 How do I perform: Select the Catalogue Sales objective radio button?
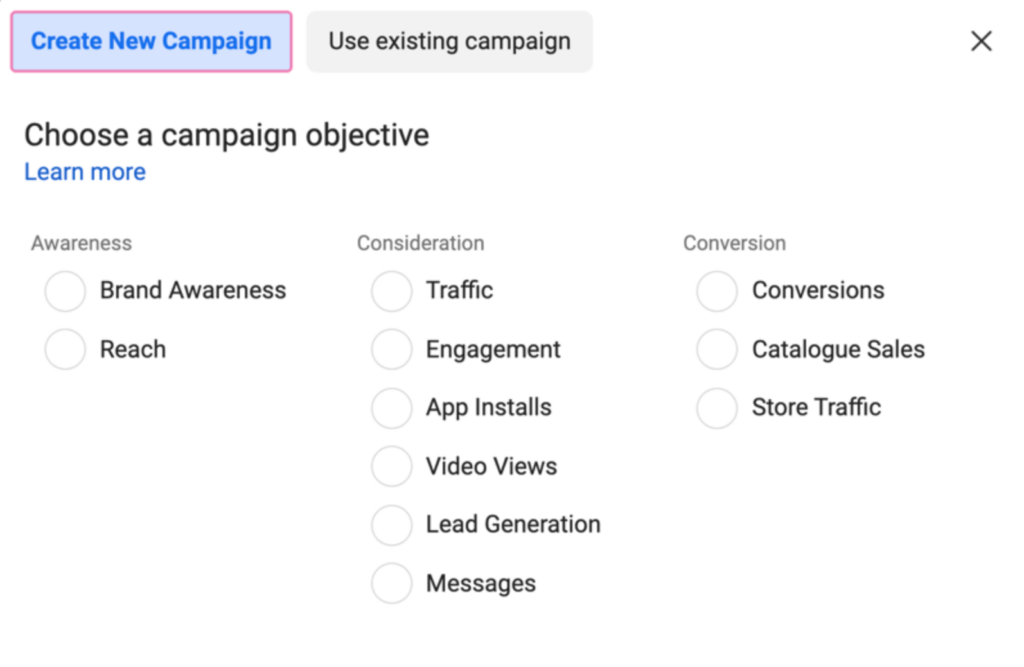tap(717, 349)
